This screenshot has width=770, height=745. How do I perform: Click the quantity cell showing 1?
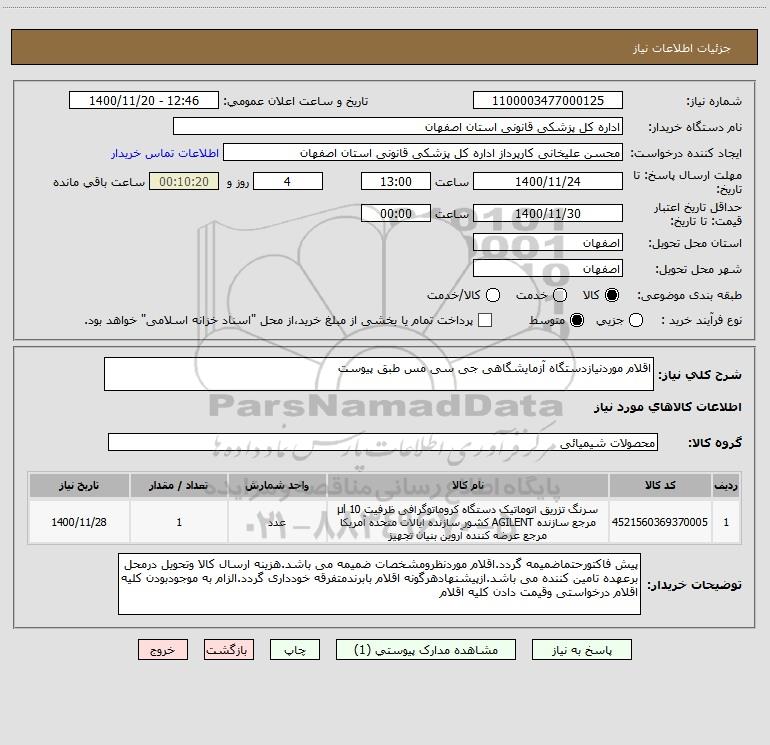tap(179, 522)
